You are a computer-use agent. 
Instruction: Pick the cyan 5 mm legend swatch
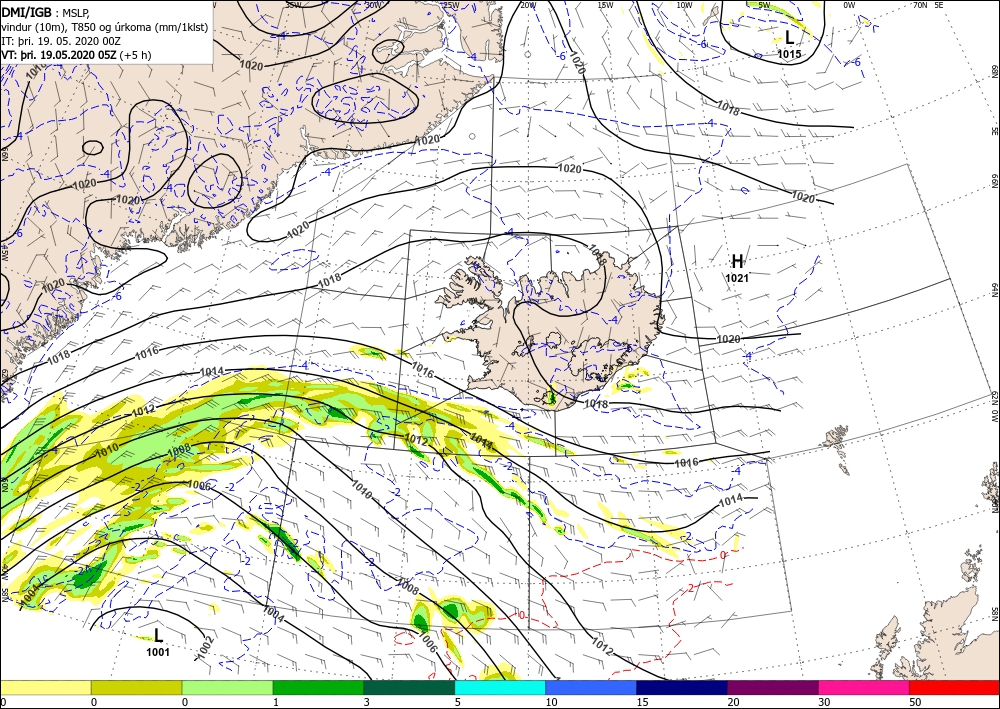click(x=500, y=687)
